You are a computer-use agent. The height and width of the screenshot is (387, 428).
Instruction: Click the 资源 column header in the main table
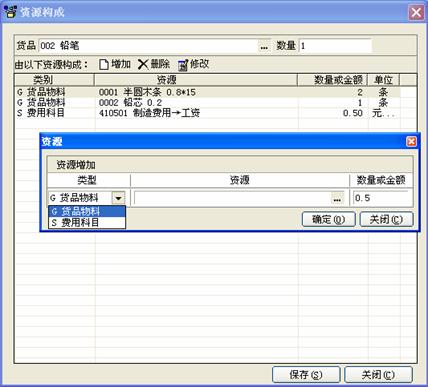point(196,80)
